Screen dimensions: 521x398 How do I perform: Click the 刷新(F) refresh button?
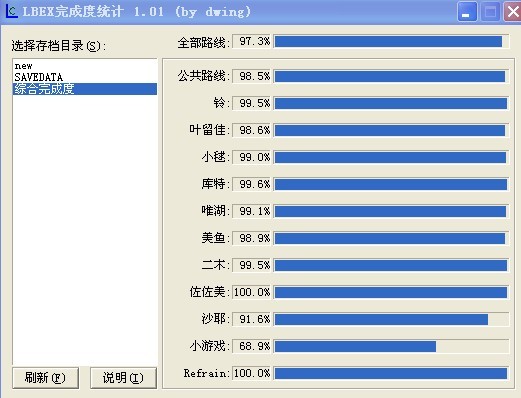(46, 378)
